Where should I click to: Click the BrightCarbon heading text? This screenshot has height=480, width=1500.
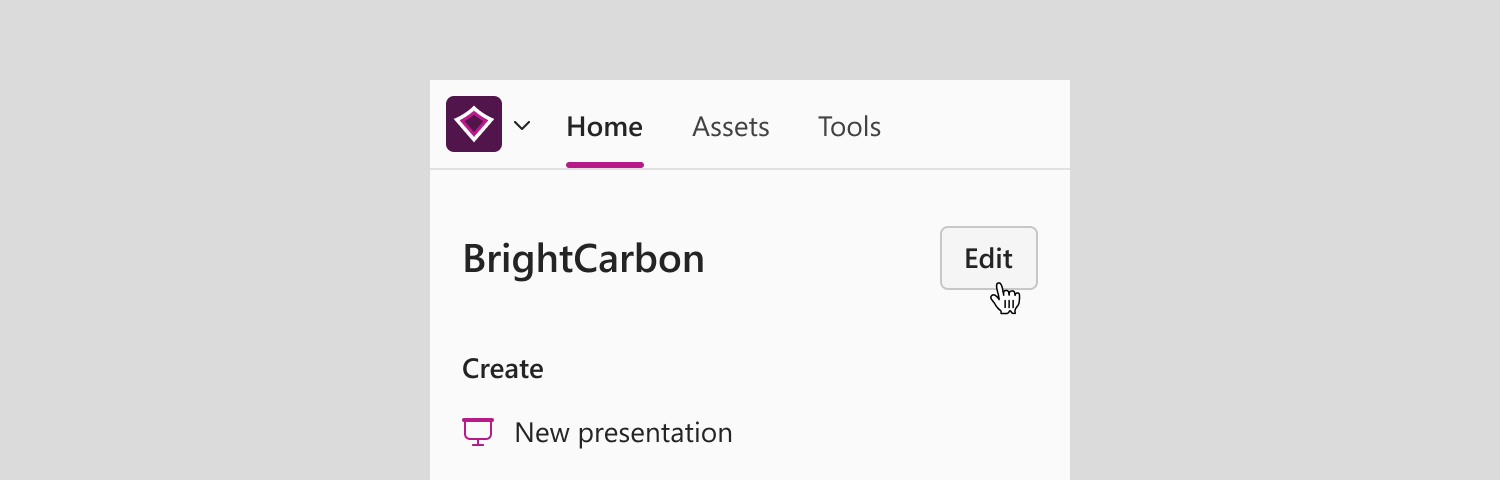(x=583, y=259)
